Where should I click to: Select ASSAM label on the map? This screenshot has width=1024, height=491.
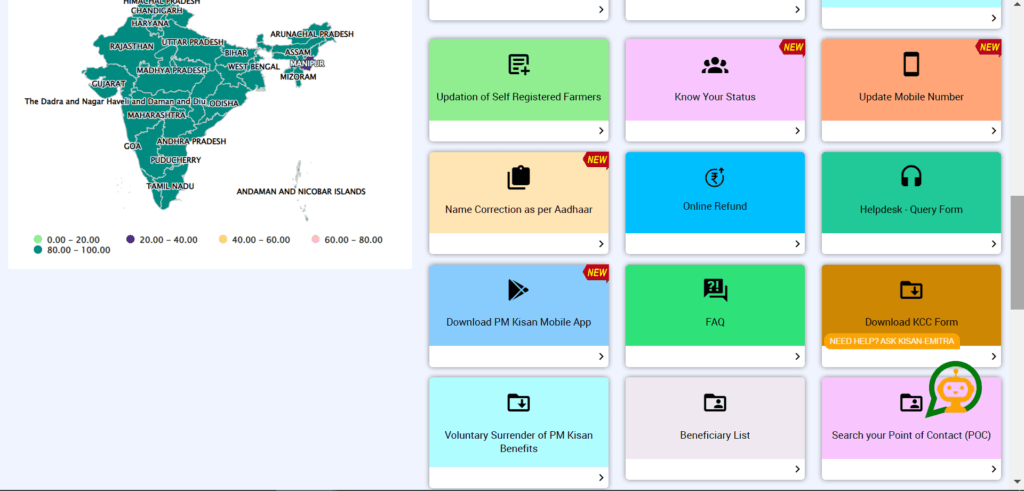click(297, 52)
